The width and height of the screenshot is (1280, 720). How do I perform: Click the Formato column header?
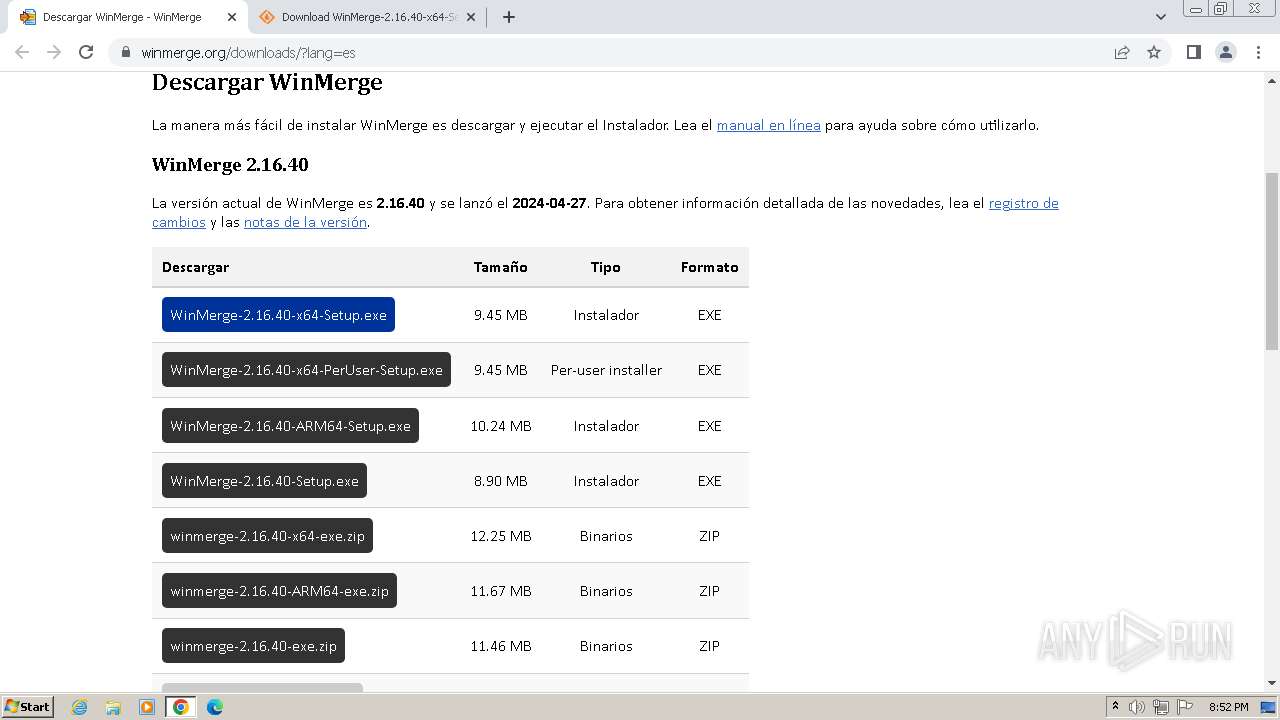[709, 267]
